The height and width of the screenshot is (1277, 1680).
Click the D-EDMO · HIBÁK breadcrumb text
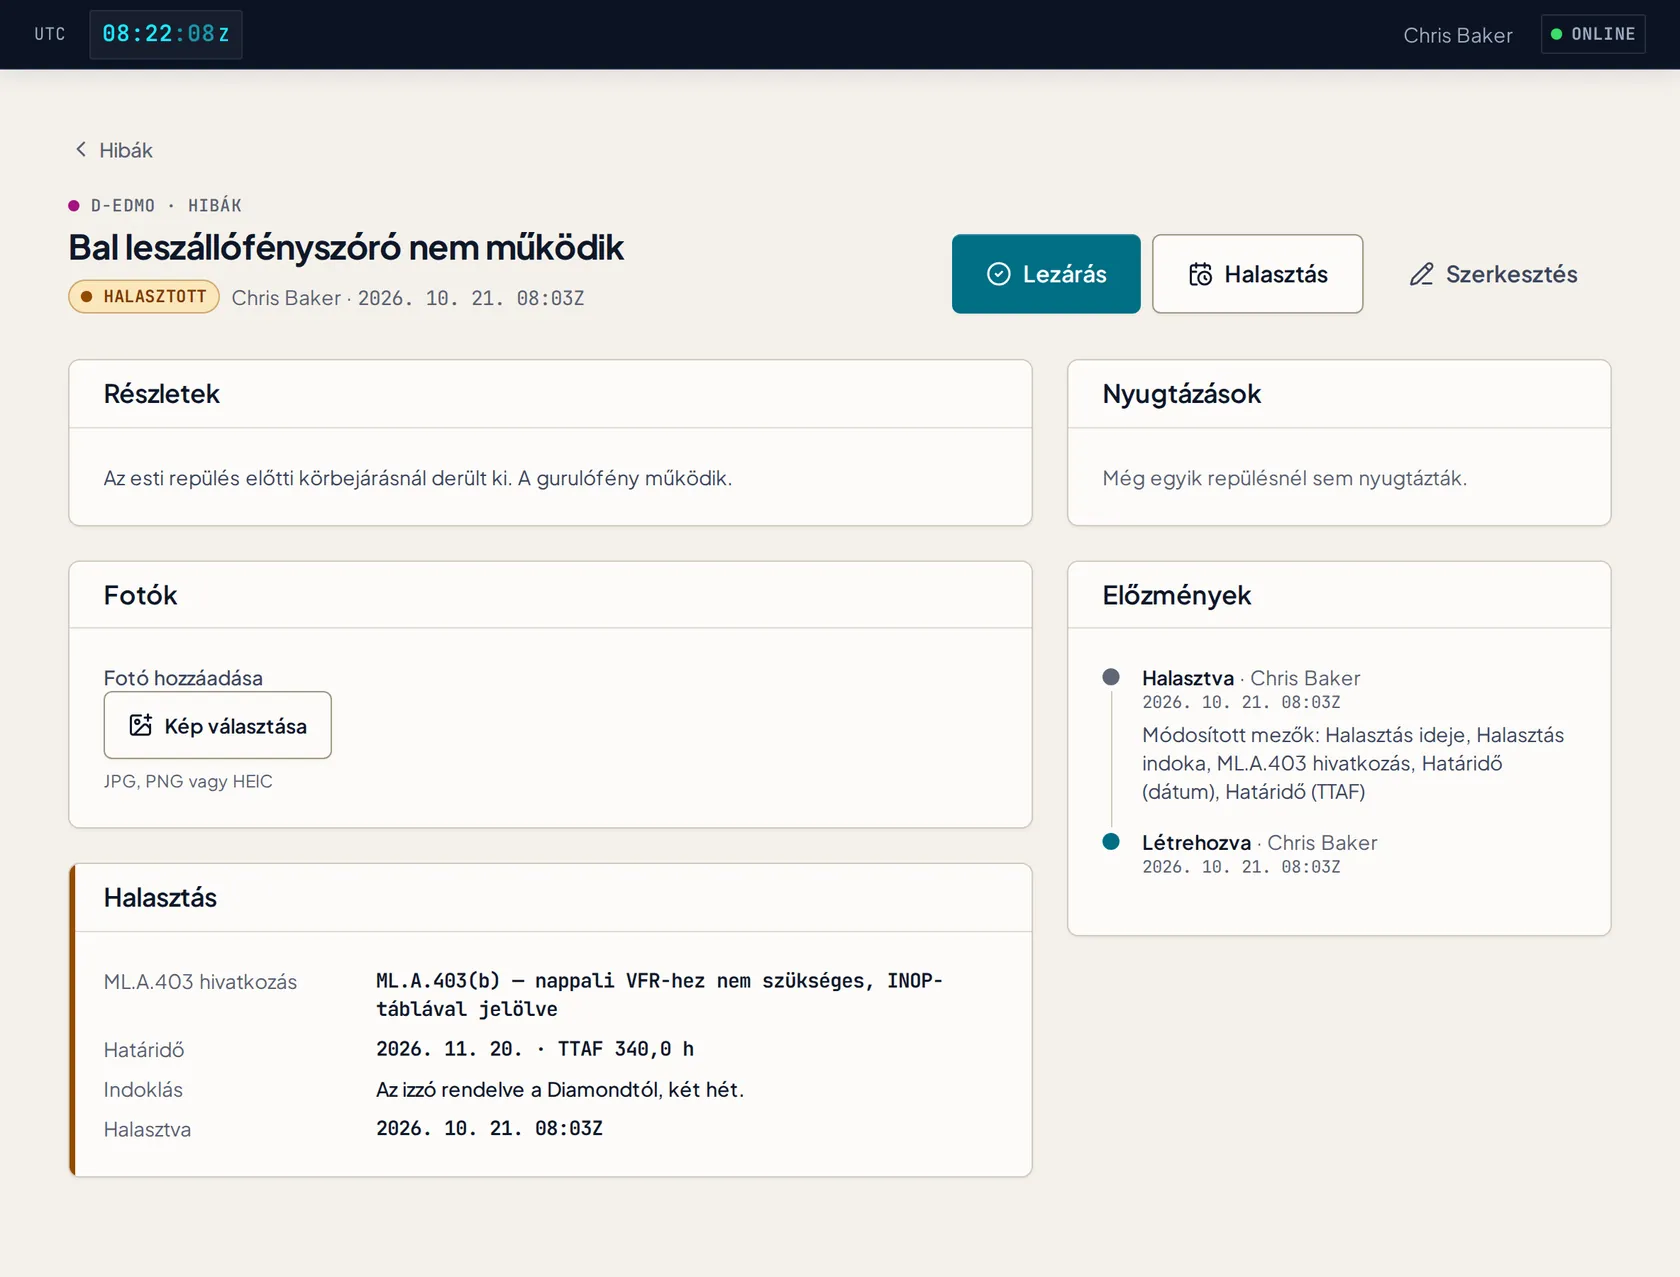166,206
